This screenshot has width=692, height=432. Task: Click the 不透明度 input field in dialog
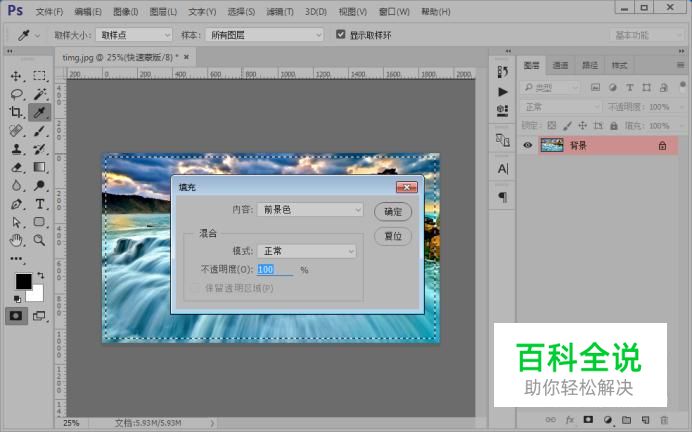pyautogui.click(x=275, y=270)
